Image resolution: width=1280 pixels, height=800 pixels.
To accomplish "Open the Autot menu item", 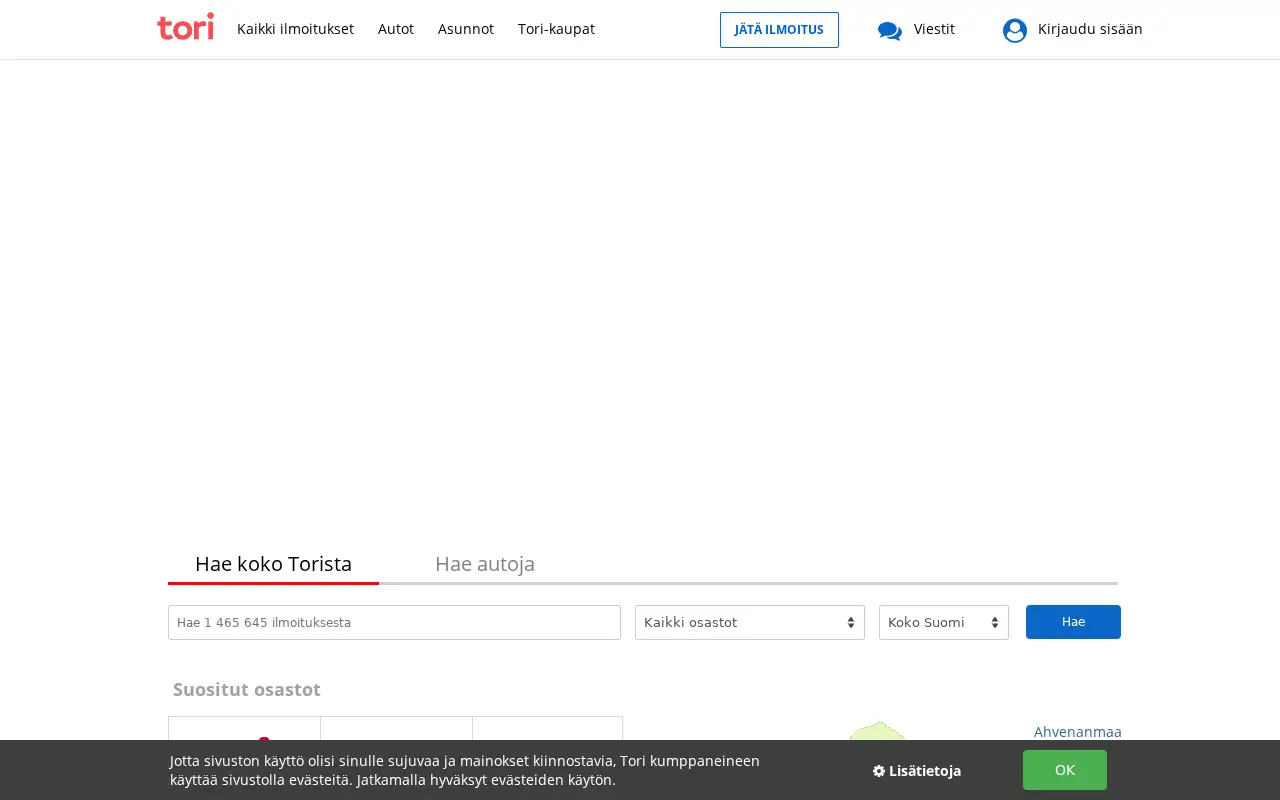I will click(x=396, y=29).
